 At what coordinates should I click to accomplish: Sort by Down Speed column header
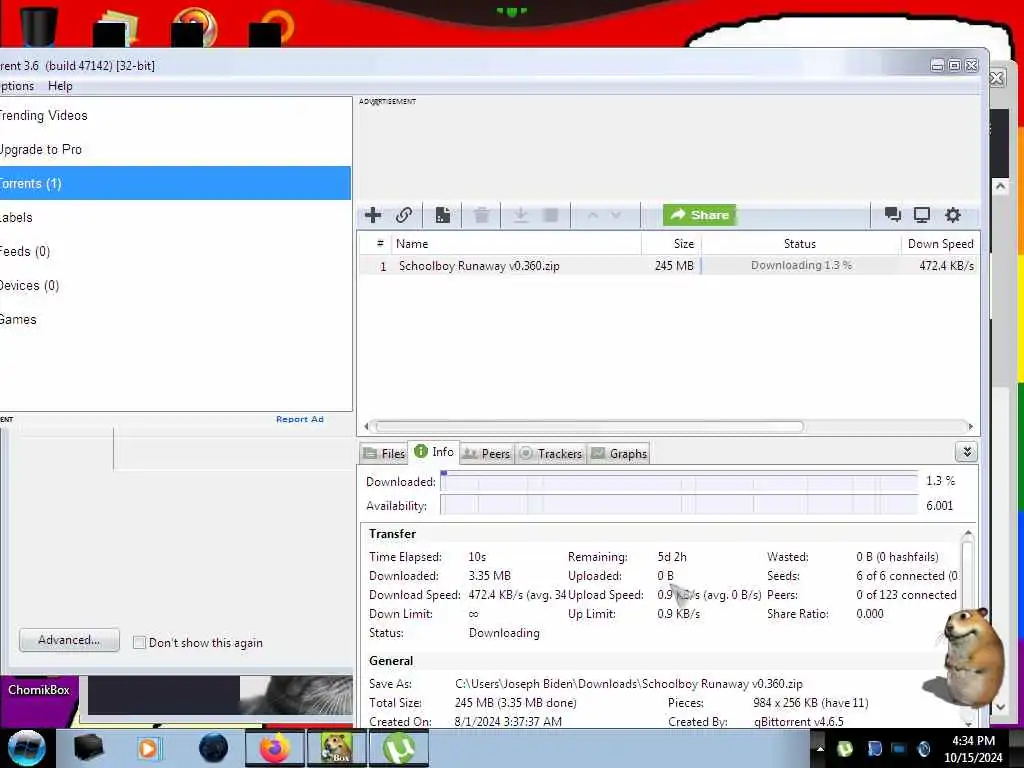tap(940, 244)
